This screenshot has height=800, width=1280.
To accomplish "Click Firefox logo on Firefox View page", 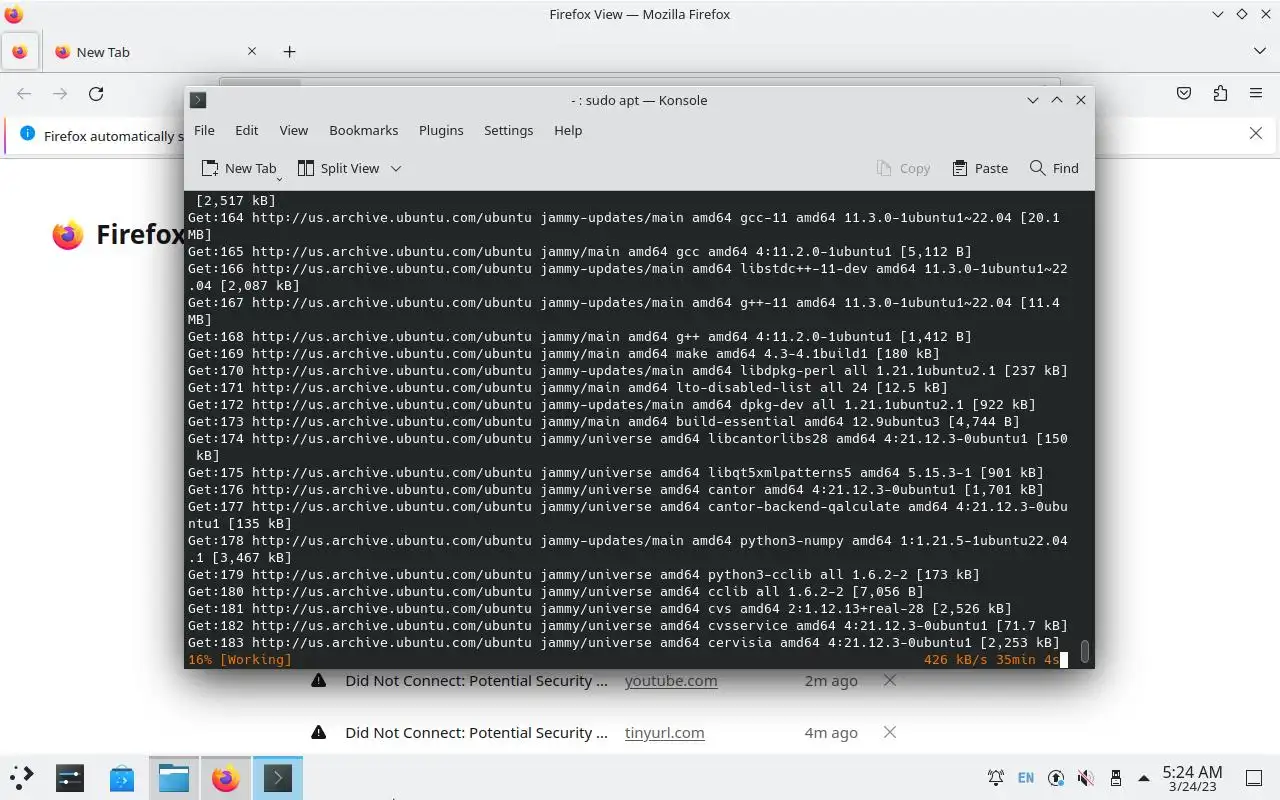I will [x=68, y=235].
